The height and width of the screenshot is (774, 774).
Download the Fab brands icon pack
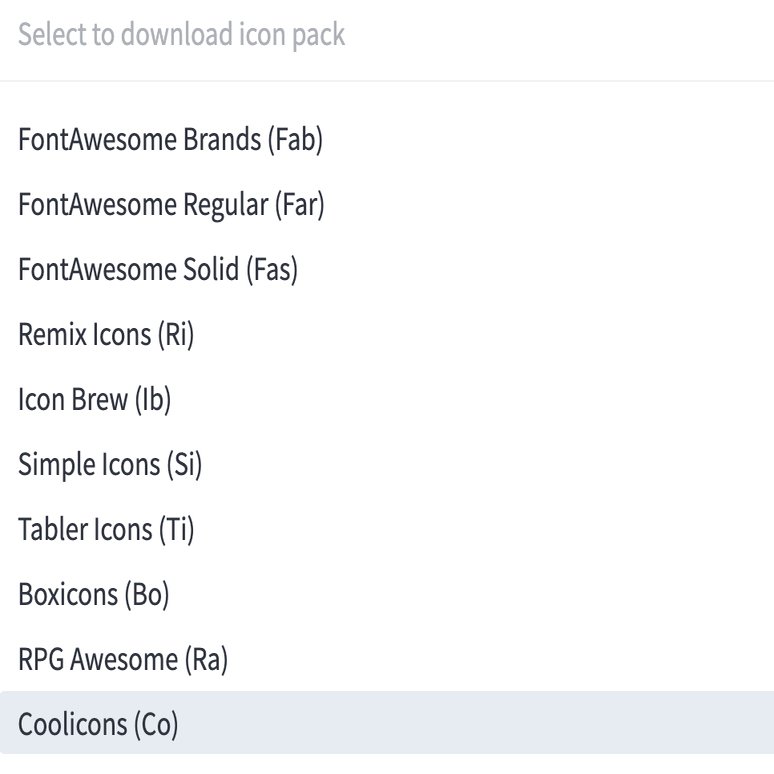point(171,140)
